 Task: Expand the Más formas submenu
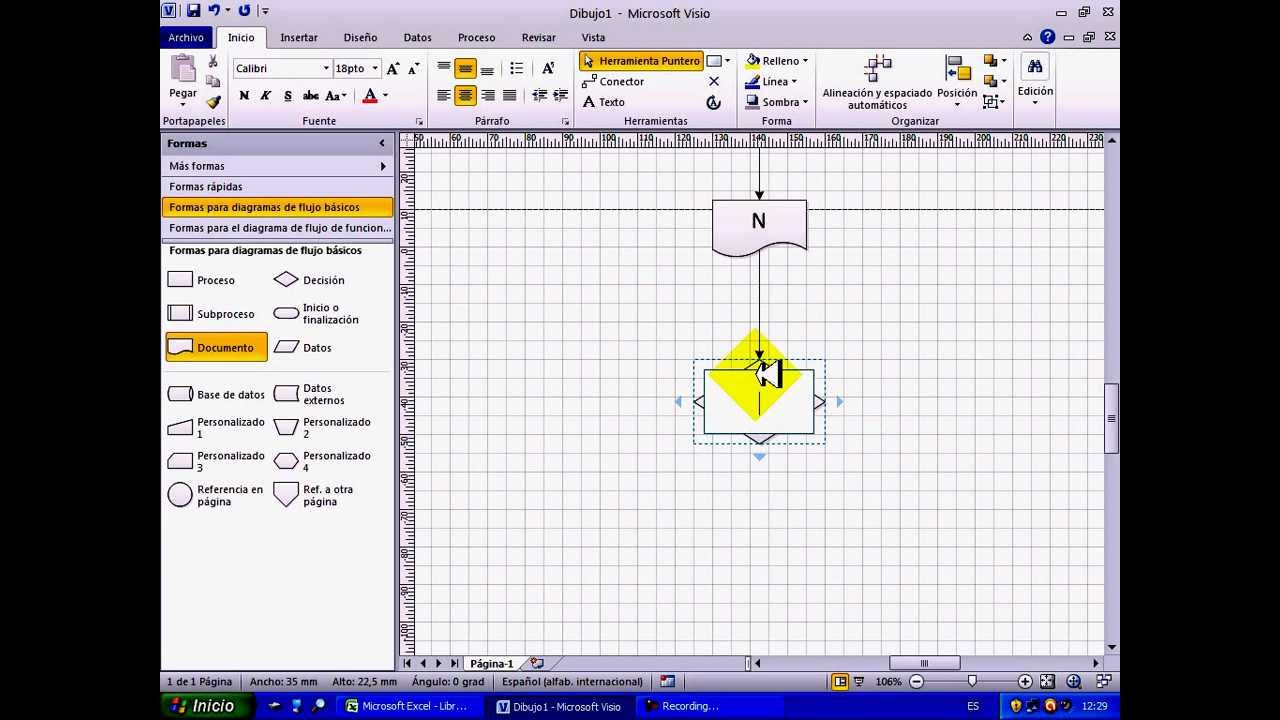tap(277, 166)
